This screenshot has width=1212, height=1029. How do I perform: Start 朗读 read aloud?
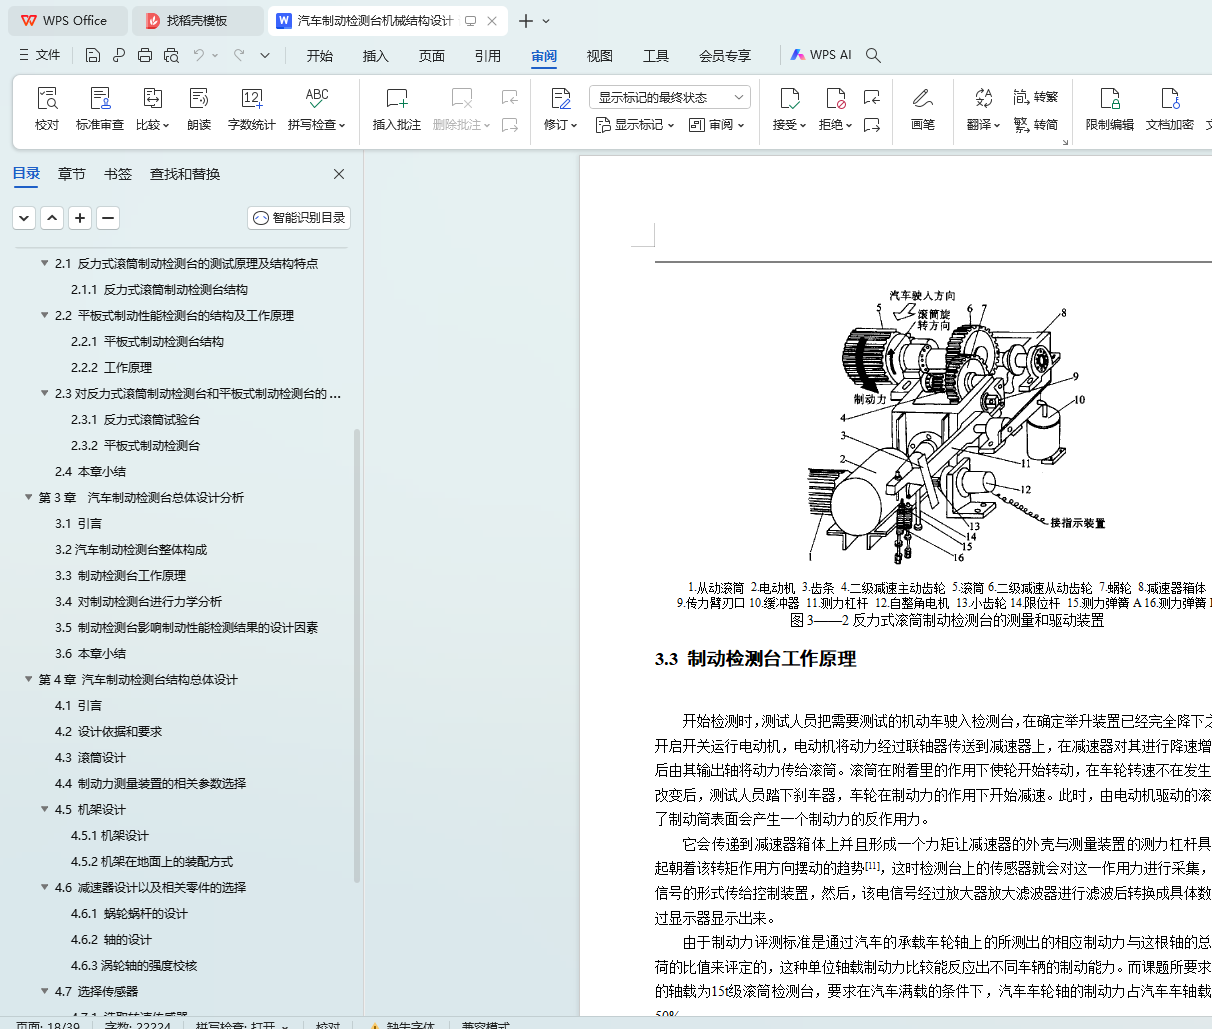[x=199, y=108]
